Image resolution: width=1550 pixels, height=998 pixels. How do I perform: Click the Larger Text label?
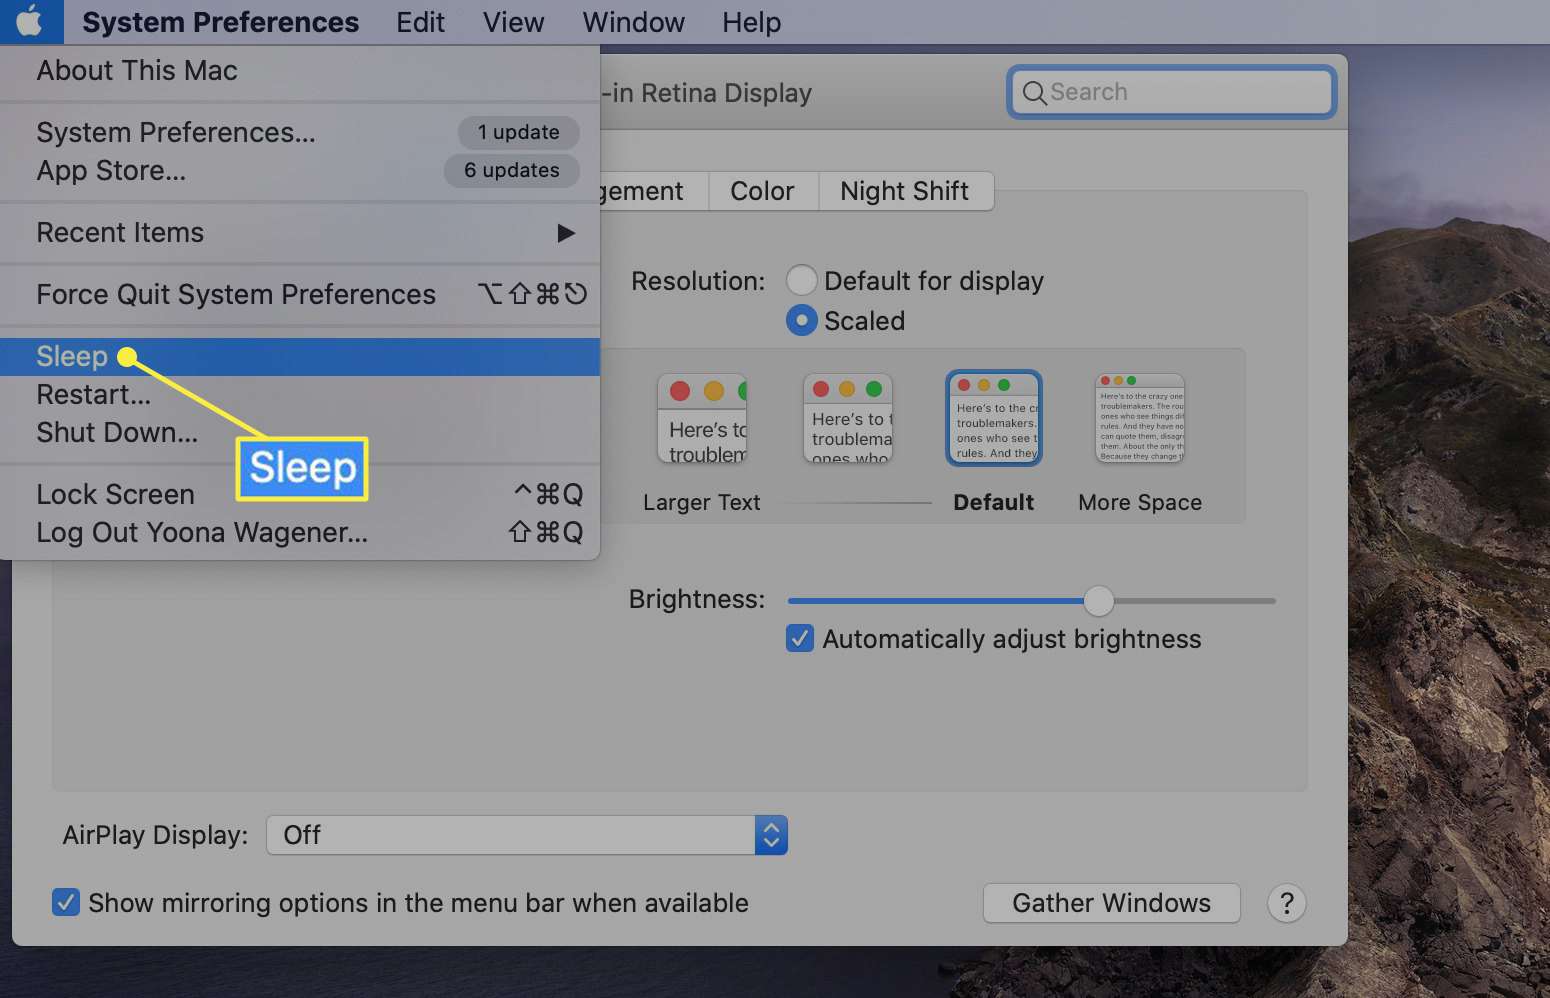[x=702, y=502]
